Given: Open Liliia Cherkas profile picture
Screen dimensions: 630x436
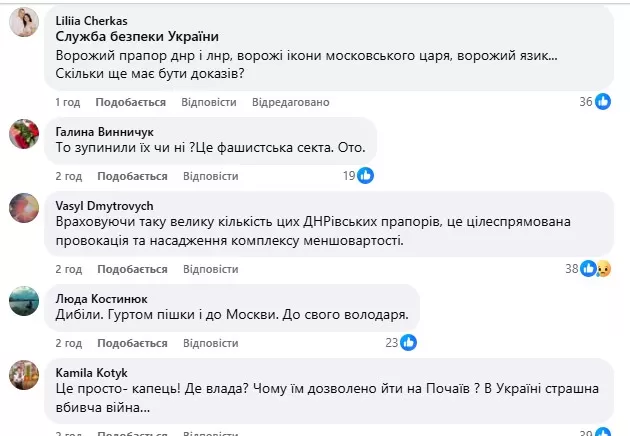Looking at the screenshot, I should [24, 22].
